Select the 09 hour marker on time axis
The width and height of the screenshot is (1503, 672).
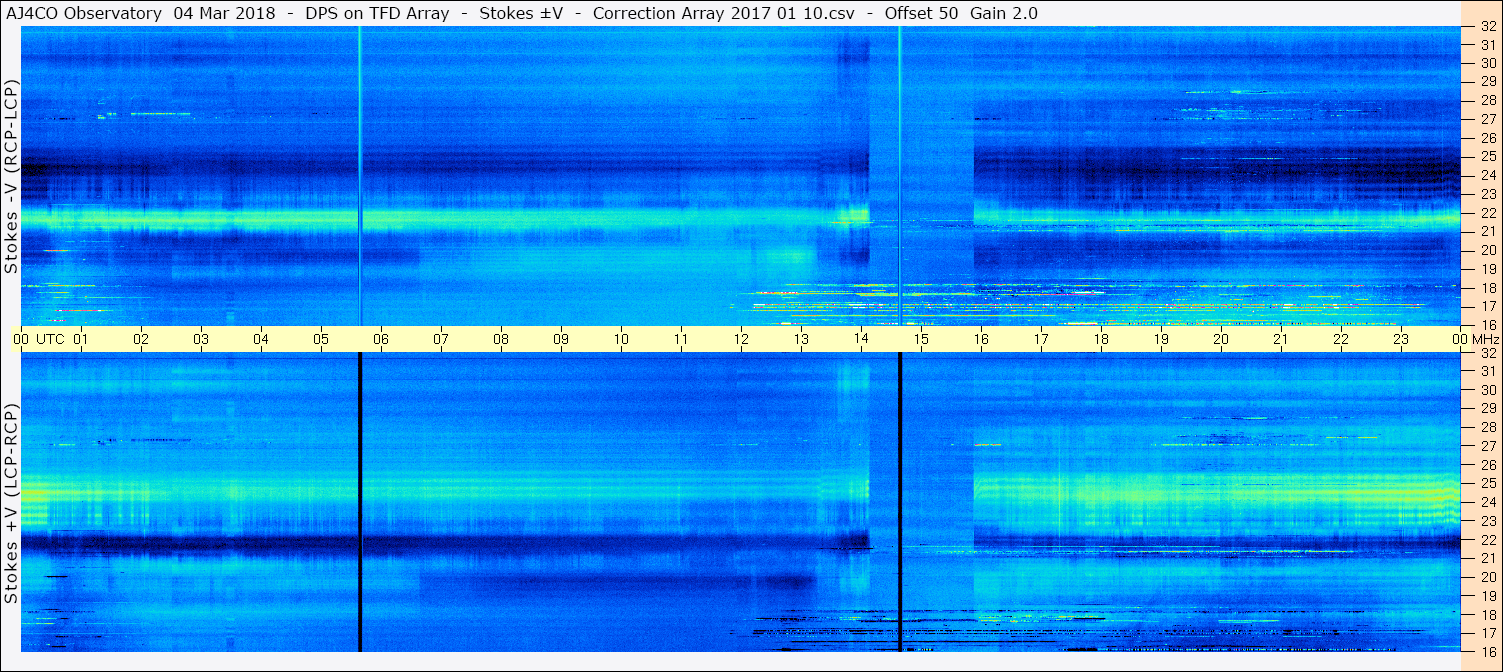click(561, 339)
